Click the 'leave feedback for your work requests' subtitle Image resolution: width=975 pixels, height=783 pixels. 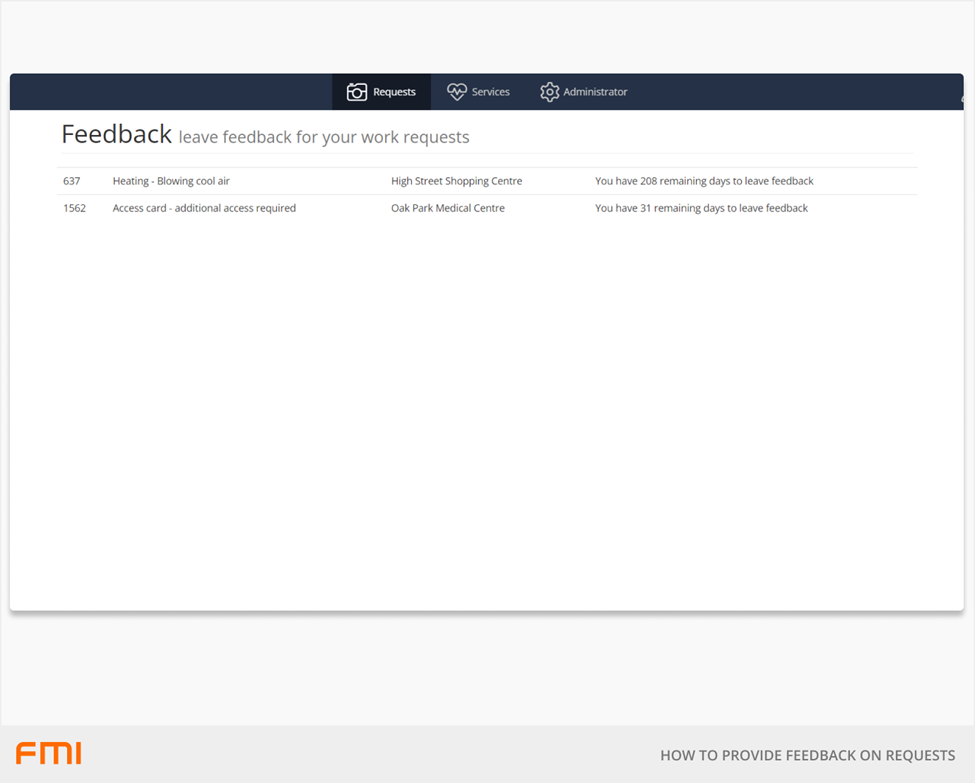coord(323,137)
